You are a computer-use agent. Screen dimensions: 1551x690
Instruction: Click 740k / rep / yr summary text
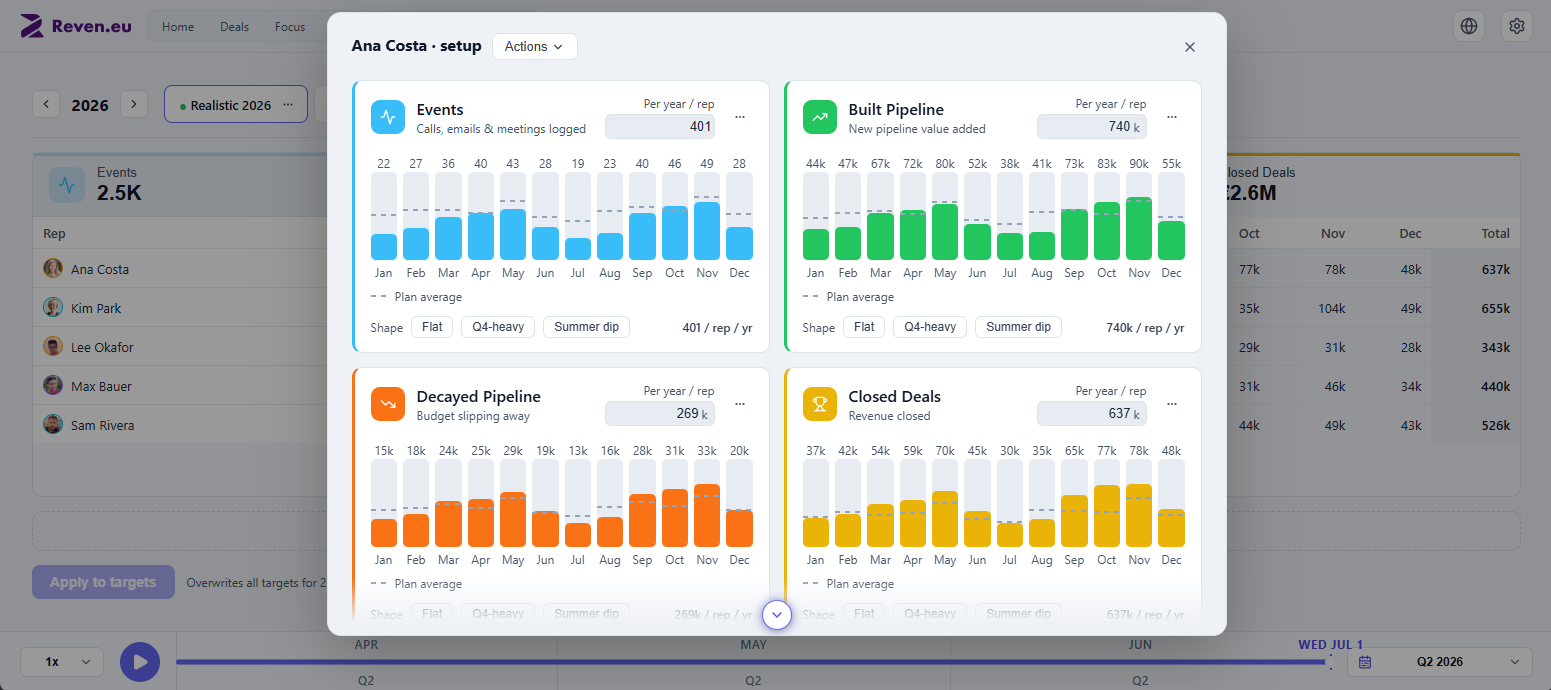tap(1145, 328)
